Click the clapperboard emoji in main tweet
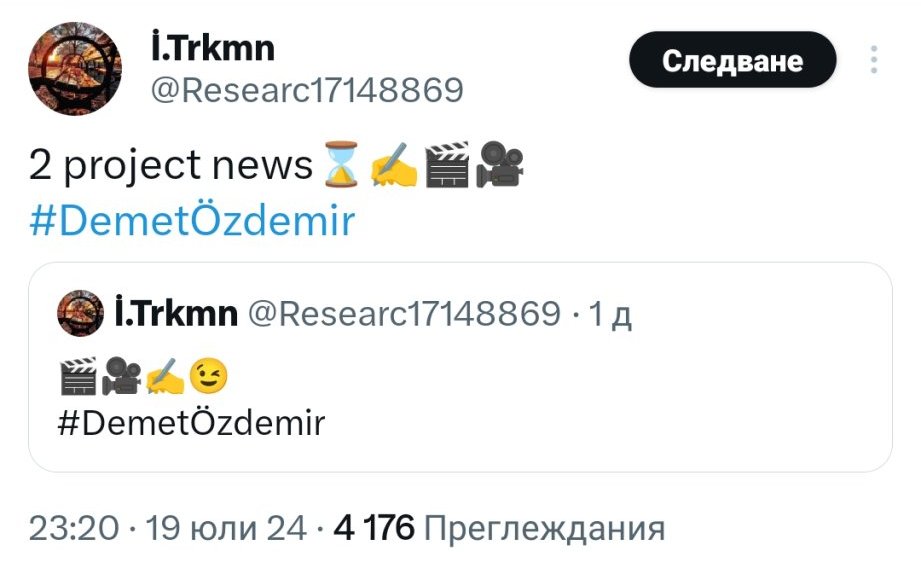 tap(446, 166)
